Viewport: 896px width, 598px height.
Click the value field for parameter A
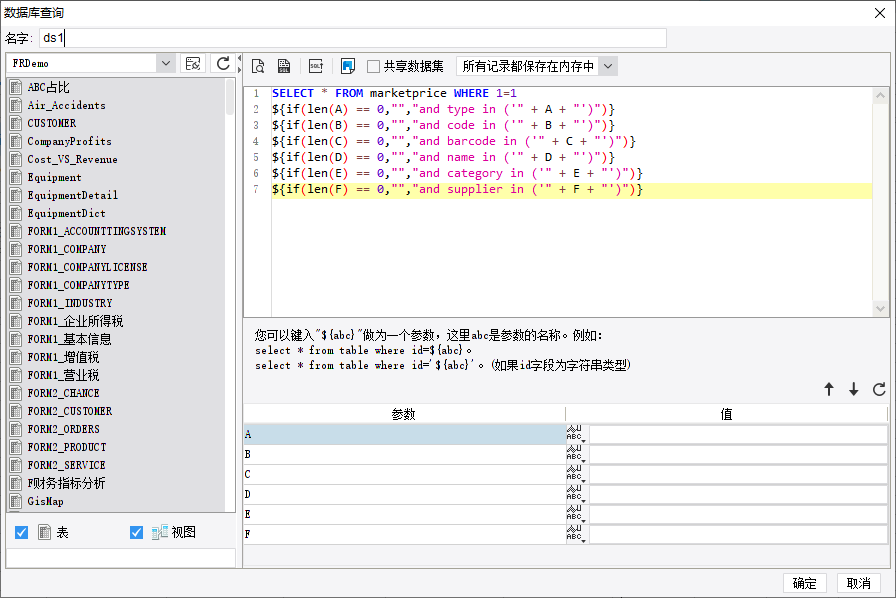coord(738,434)
